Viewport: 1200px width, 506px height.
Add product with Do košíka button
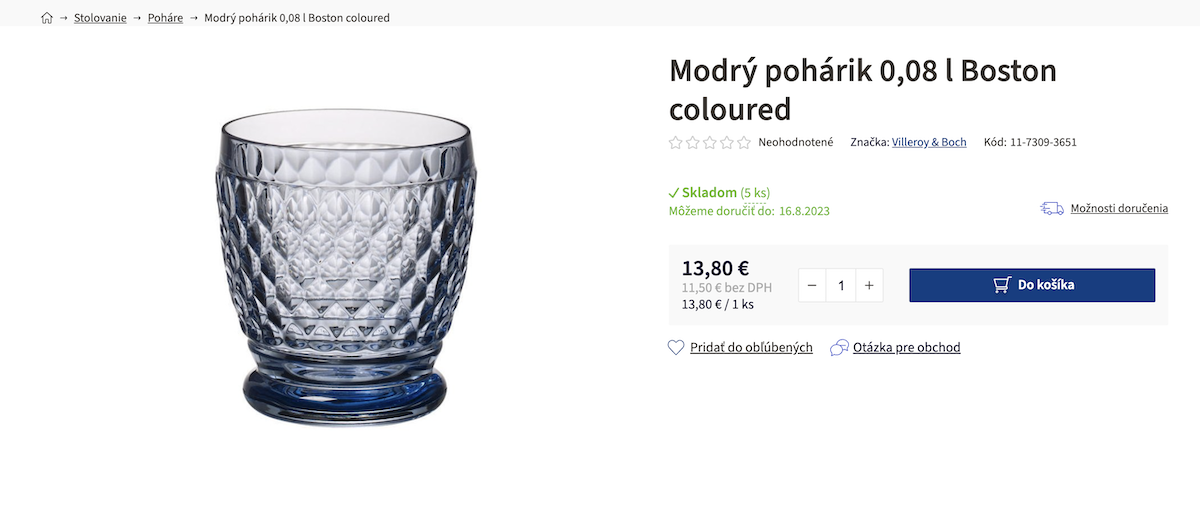[1032, 285]
